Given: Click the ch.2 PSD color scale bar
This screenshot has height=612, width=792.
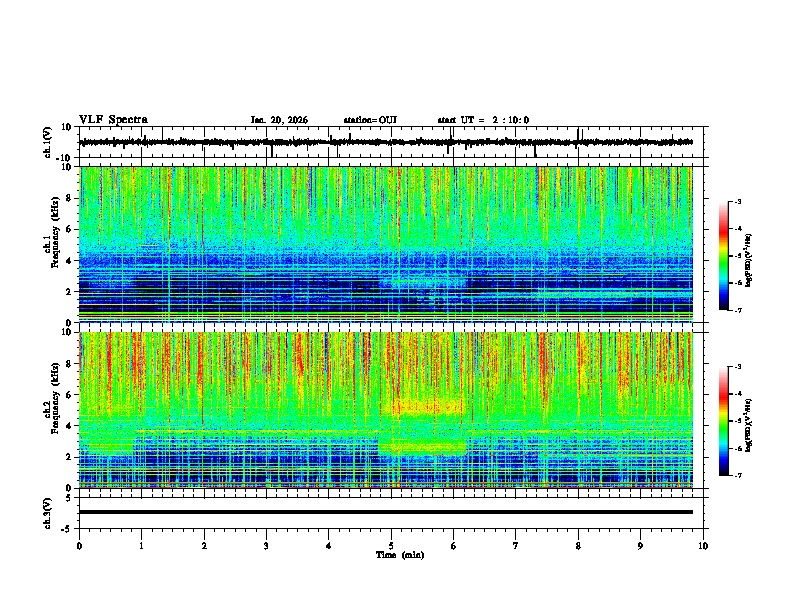Looking at the screenshot, I should click(724, 421).
